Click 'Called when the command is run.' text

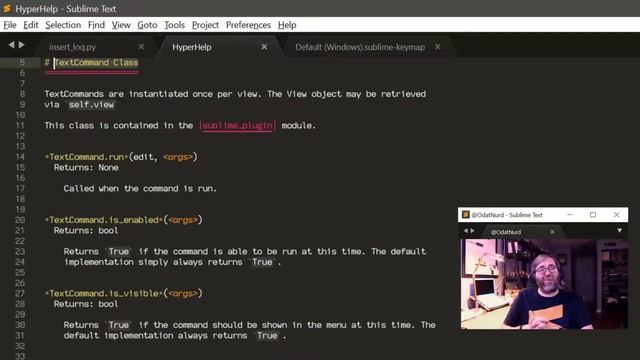[140, 189]
